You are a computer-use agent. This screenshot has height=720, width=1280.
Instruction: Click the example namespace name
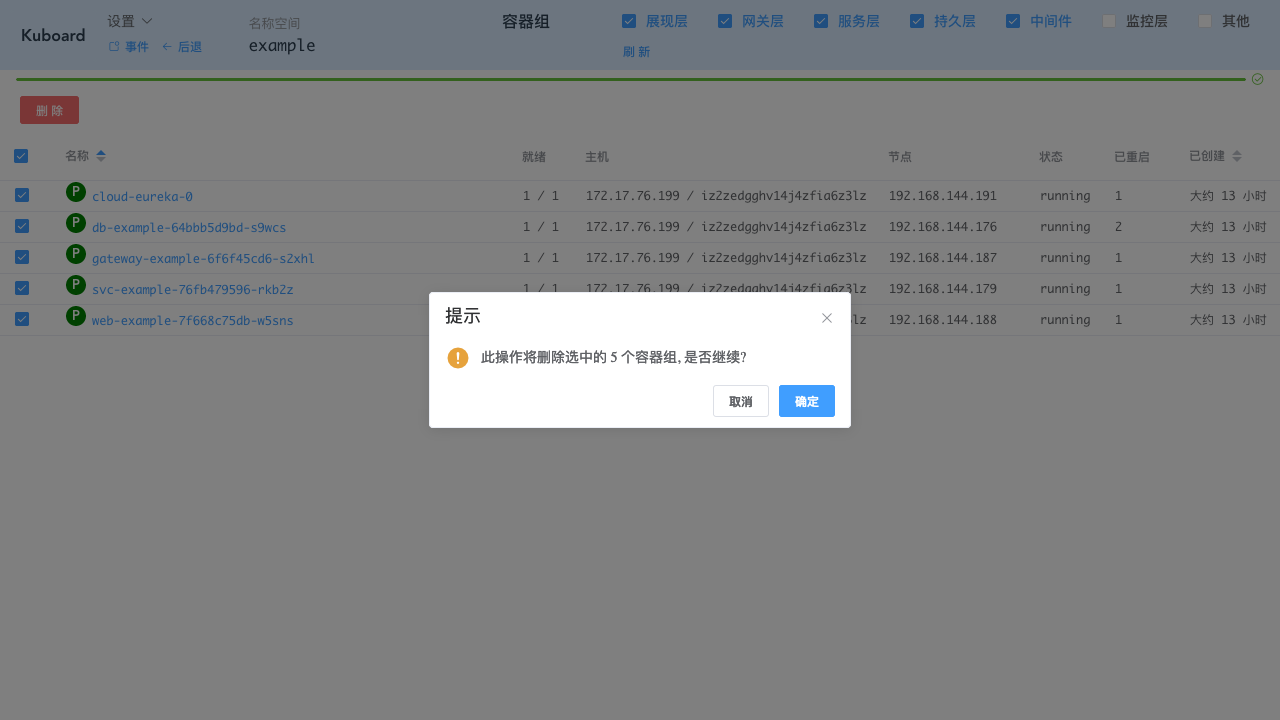click(282, 45)
